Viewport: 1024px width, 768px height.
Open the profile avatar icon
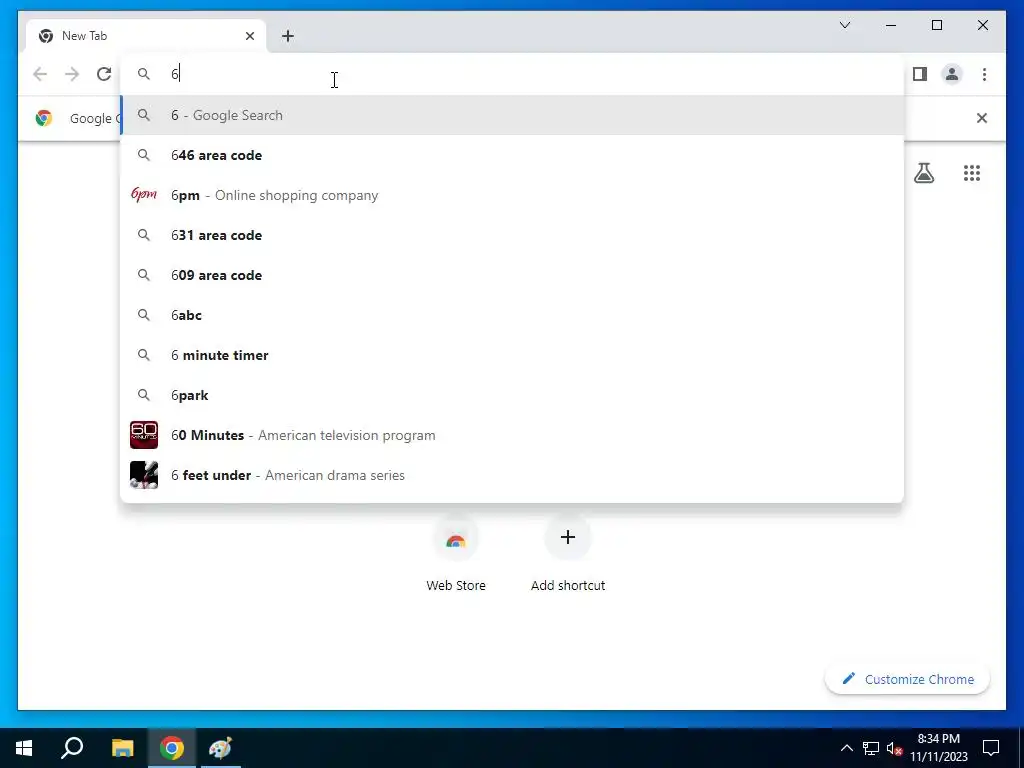(952, 74)
